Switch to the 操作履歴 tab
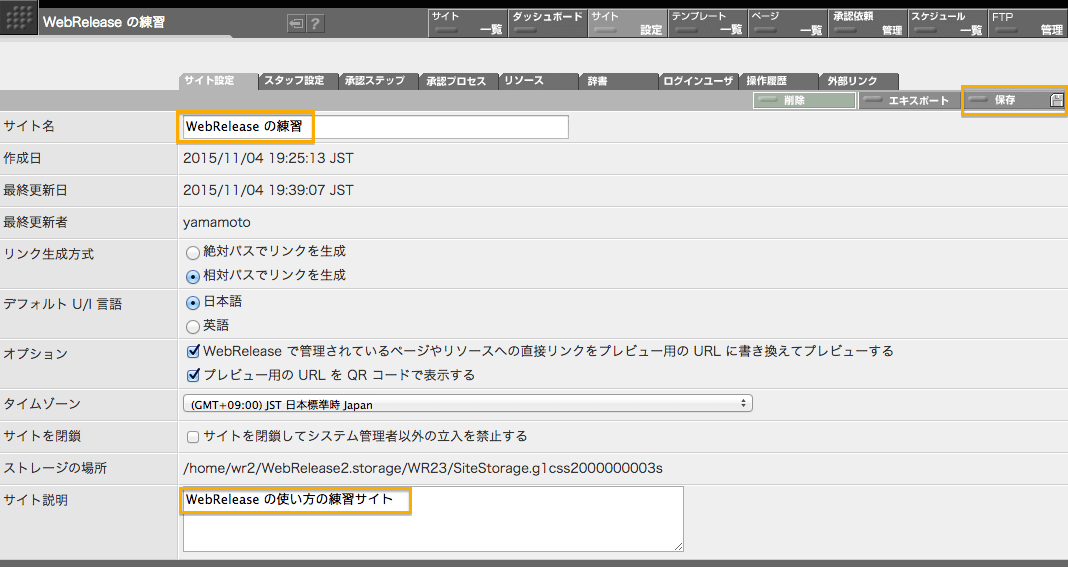This screenshot has height=568, width=1068. [x=779, y=80]
